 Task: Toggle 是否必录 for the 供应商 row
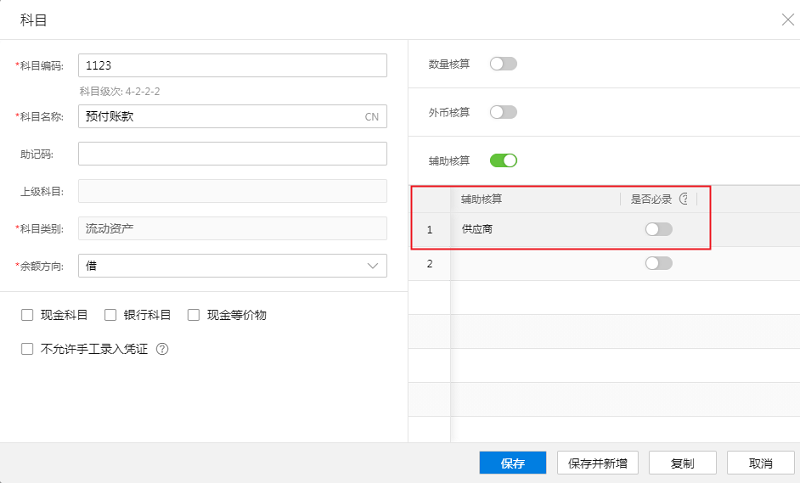tap(658, 229)
